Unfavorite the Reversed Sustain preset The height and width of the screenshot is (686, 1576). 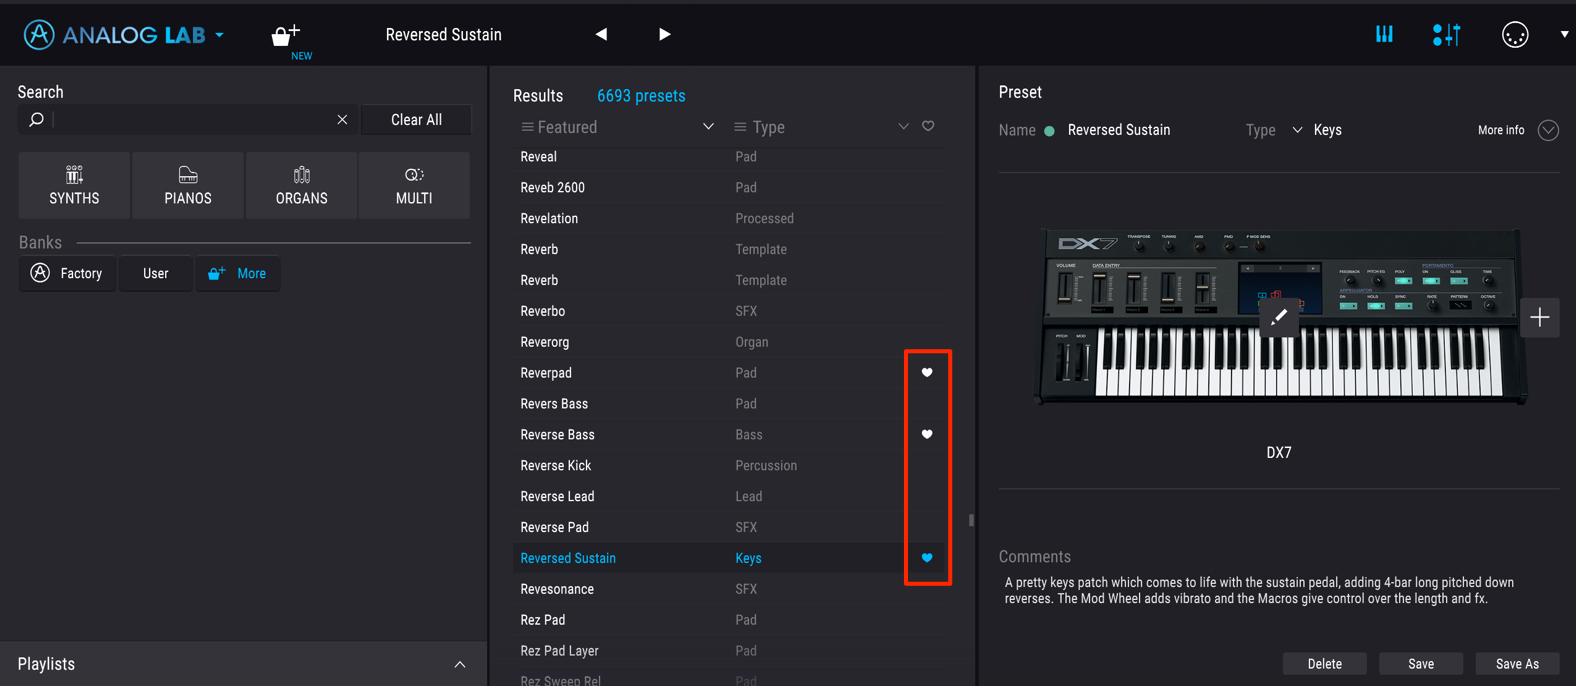927,558
